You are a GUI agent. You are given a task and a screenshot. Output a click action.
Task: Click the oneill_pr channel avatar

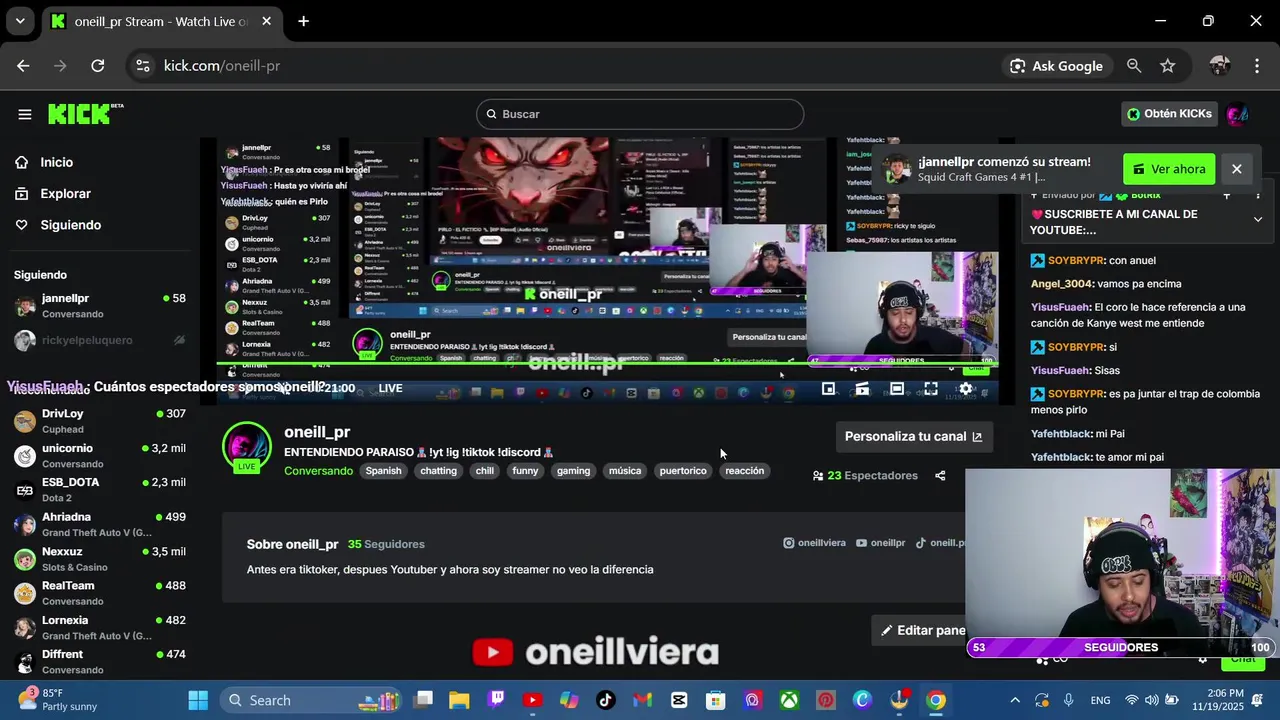point(247,447)
